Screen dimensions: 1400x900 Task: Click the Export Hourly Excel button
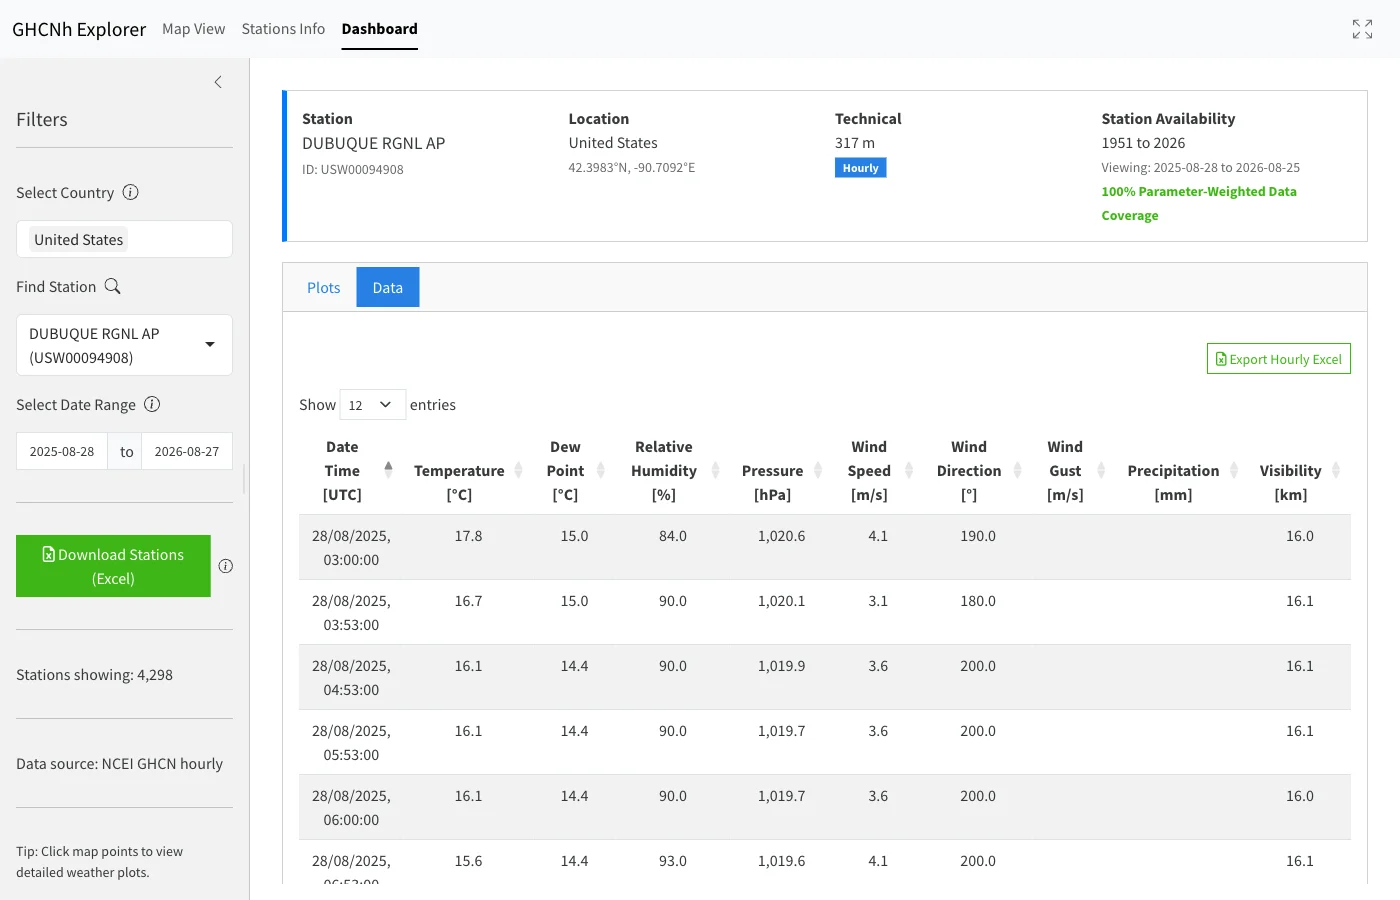(x=1279, y=359)
